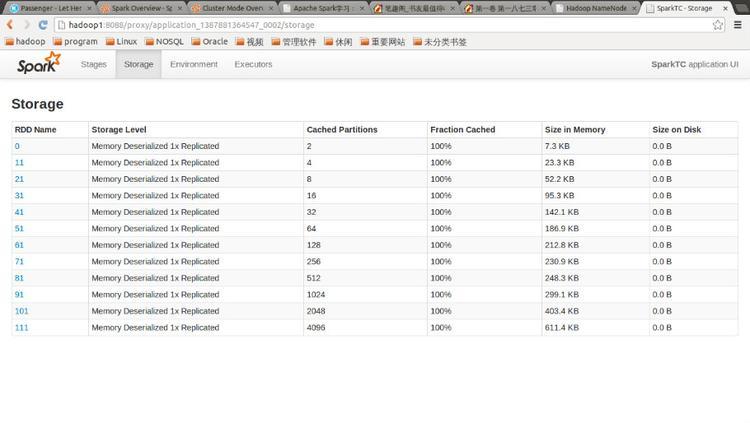Reload the page with the refresh icon
Image resolution: width=750 pixels, height=423 pixels.
[x=43, y=25]
